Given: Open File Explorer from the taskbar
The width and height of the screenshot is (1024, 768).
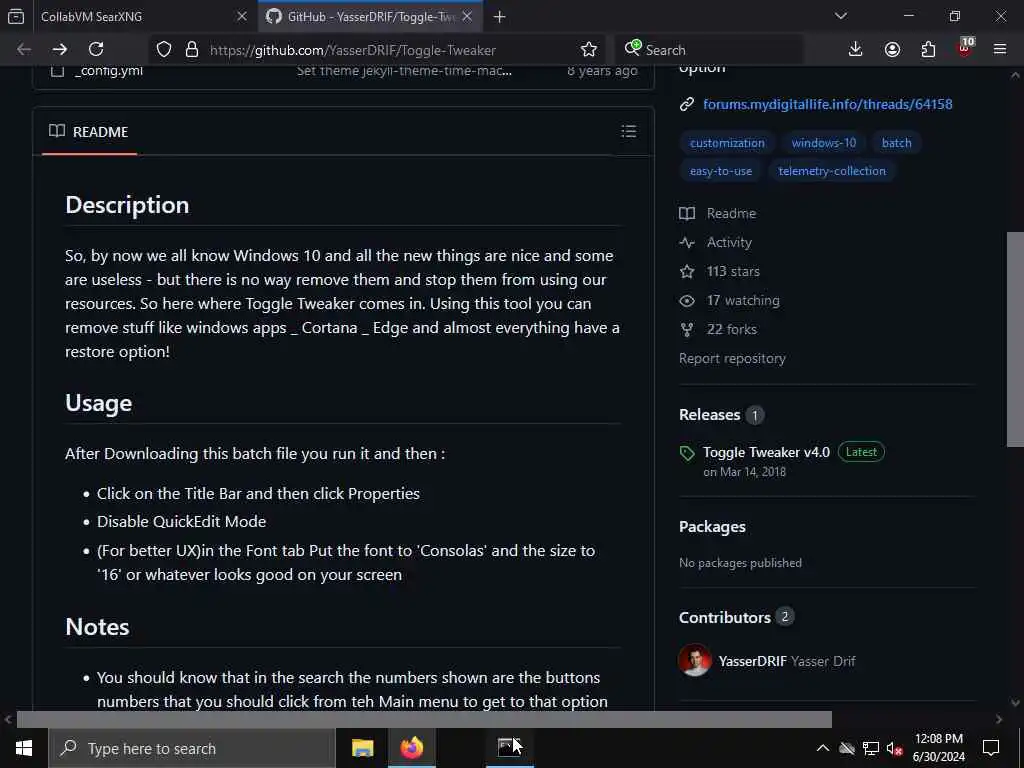Looking at the screenshot, I should 362,748.
